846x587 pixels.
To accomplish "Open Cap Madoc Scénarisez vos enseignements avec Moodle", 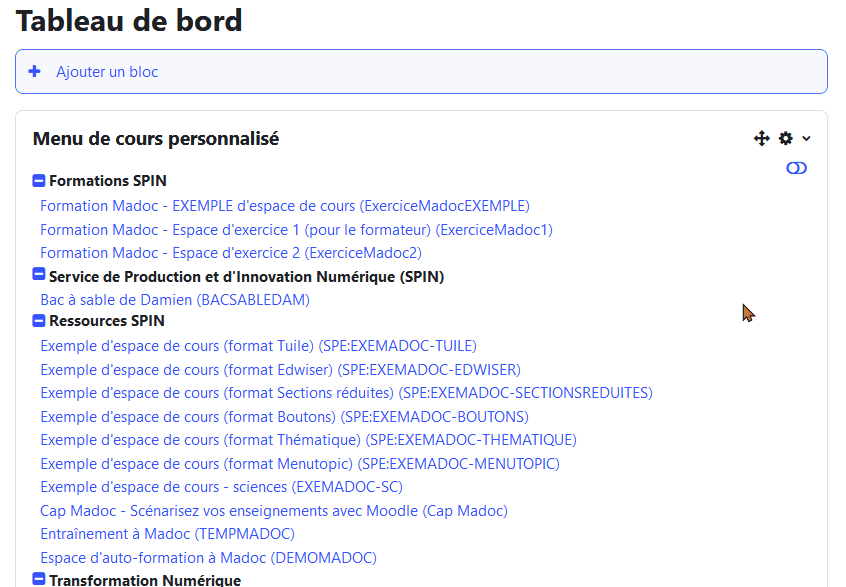I will 273,510.
